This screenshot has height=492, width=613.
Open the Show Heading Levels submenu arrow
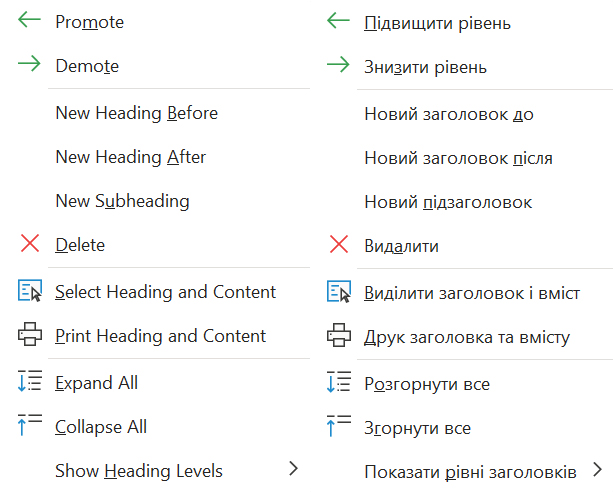point(293,469)
